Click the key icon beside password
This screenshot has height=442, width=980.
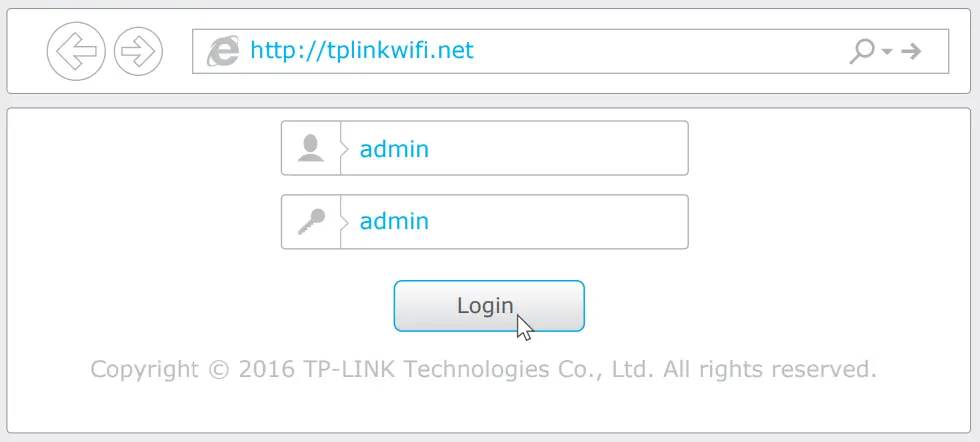(311, 222)
